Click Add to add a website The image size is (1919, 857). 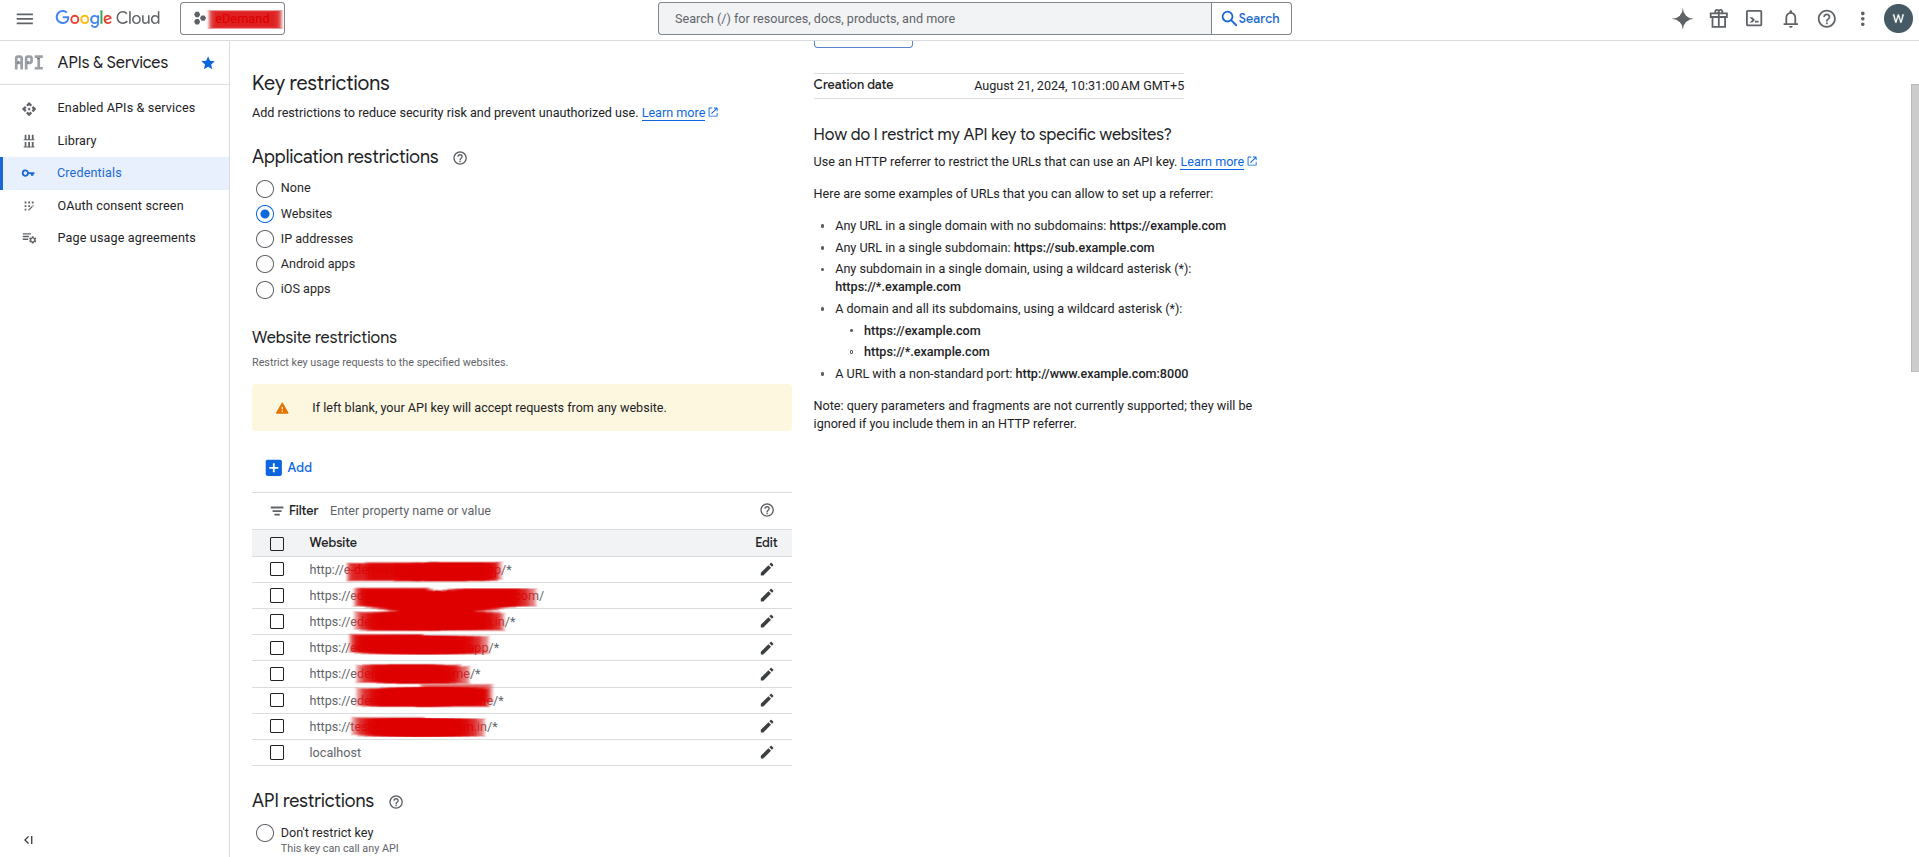pyautogui.click(x=289, y=468)
